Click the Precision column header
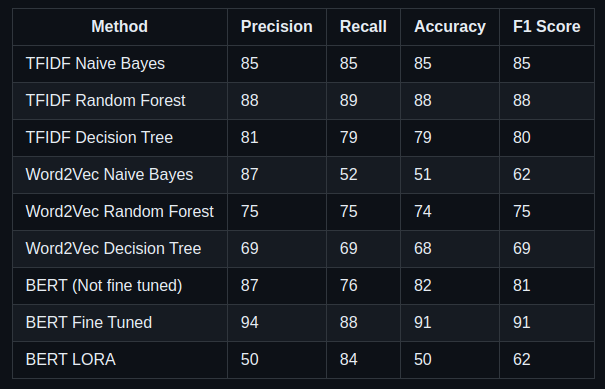The image size is (605, 389). pyautogui.click(x=277, y=27)
